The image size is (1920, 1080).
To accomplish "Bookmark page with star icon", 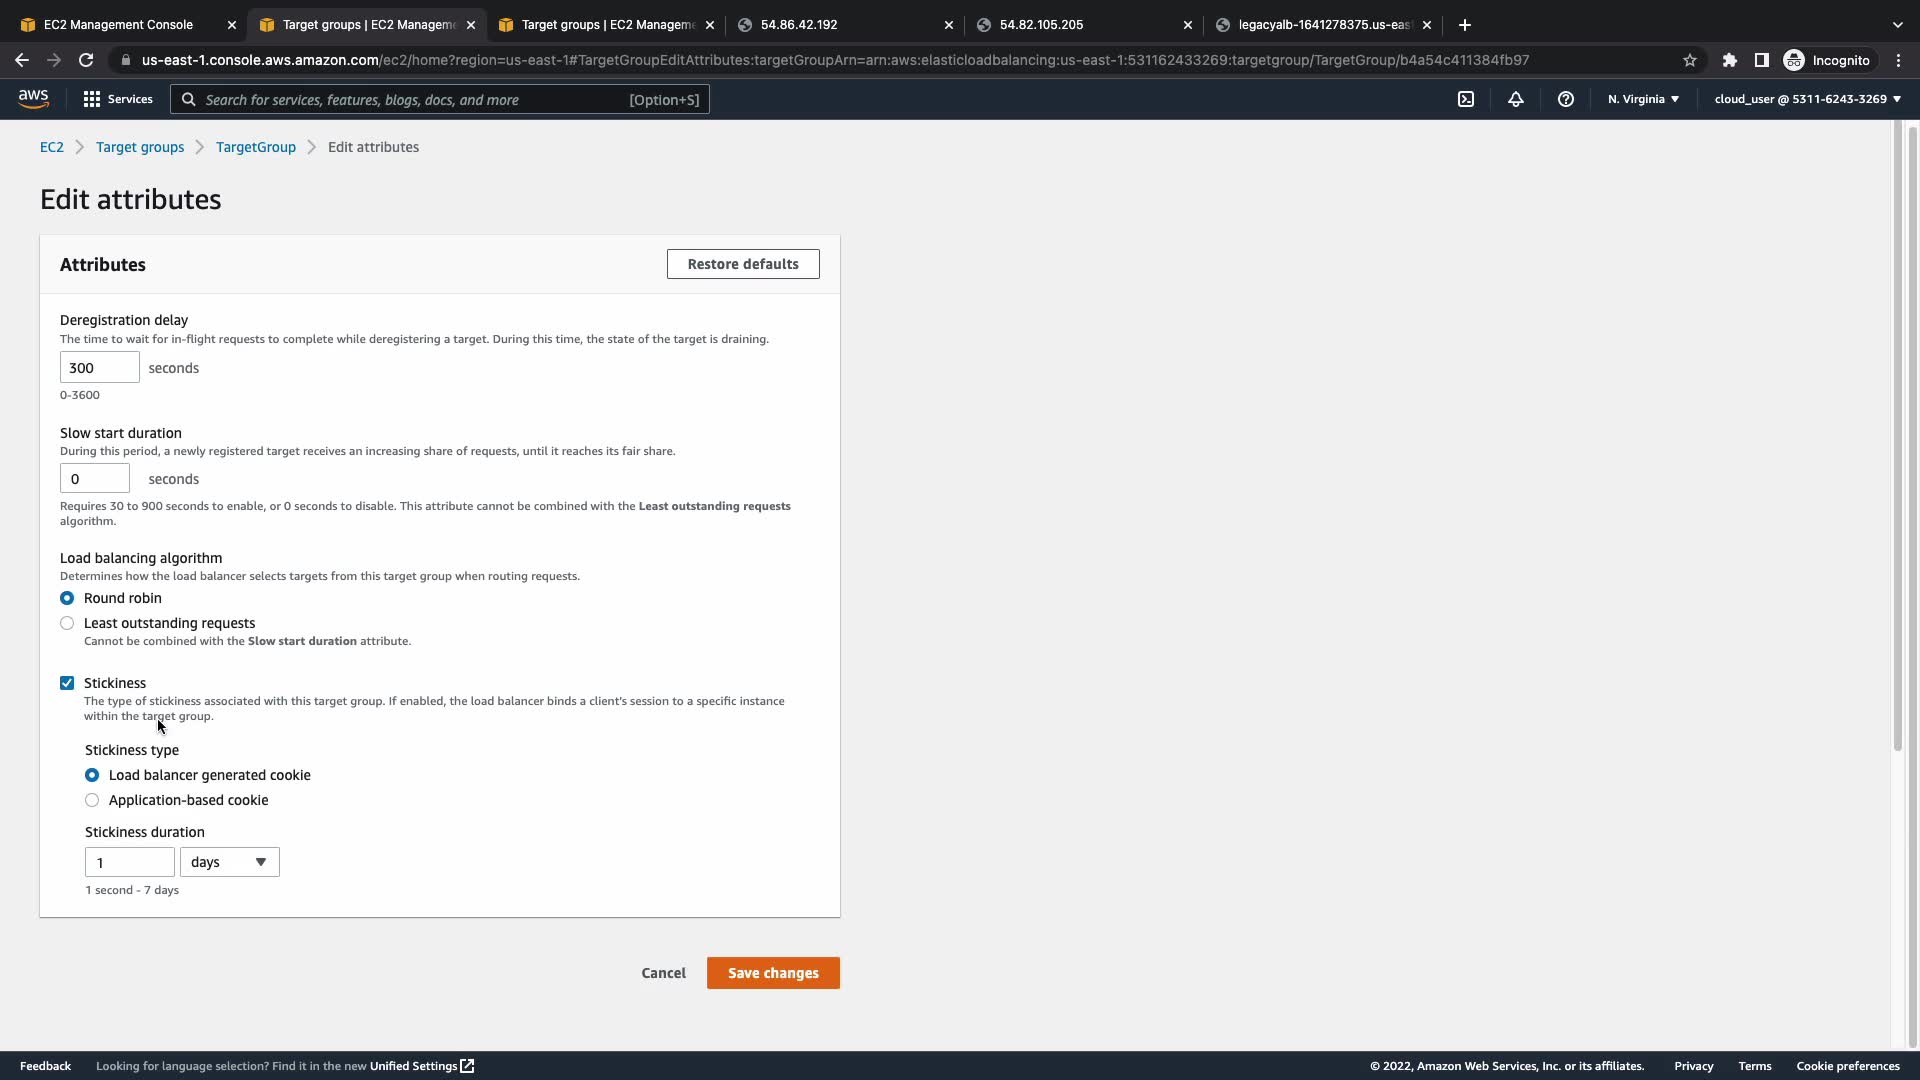I will click(x=1690, y=60).
